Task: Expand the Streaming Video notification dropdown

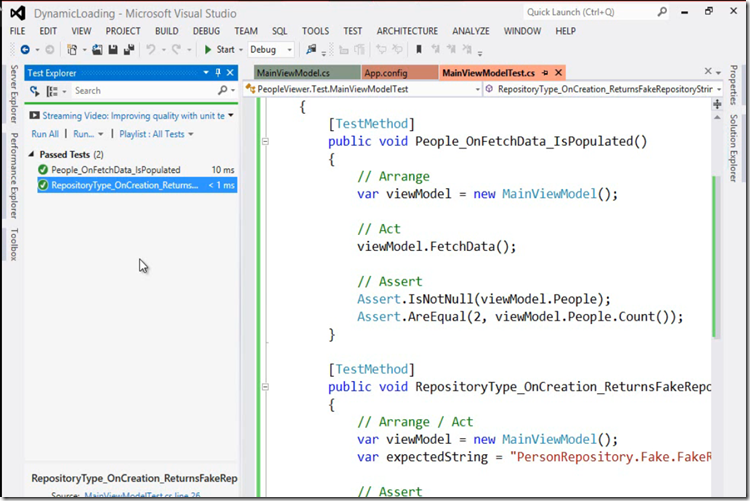Action: pyautogui.click(x=231, y=115)
